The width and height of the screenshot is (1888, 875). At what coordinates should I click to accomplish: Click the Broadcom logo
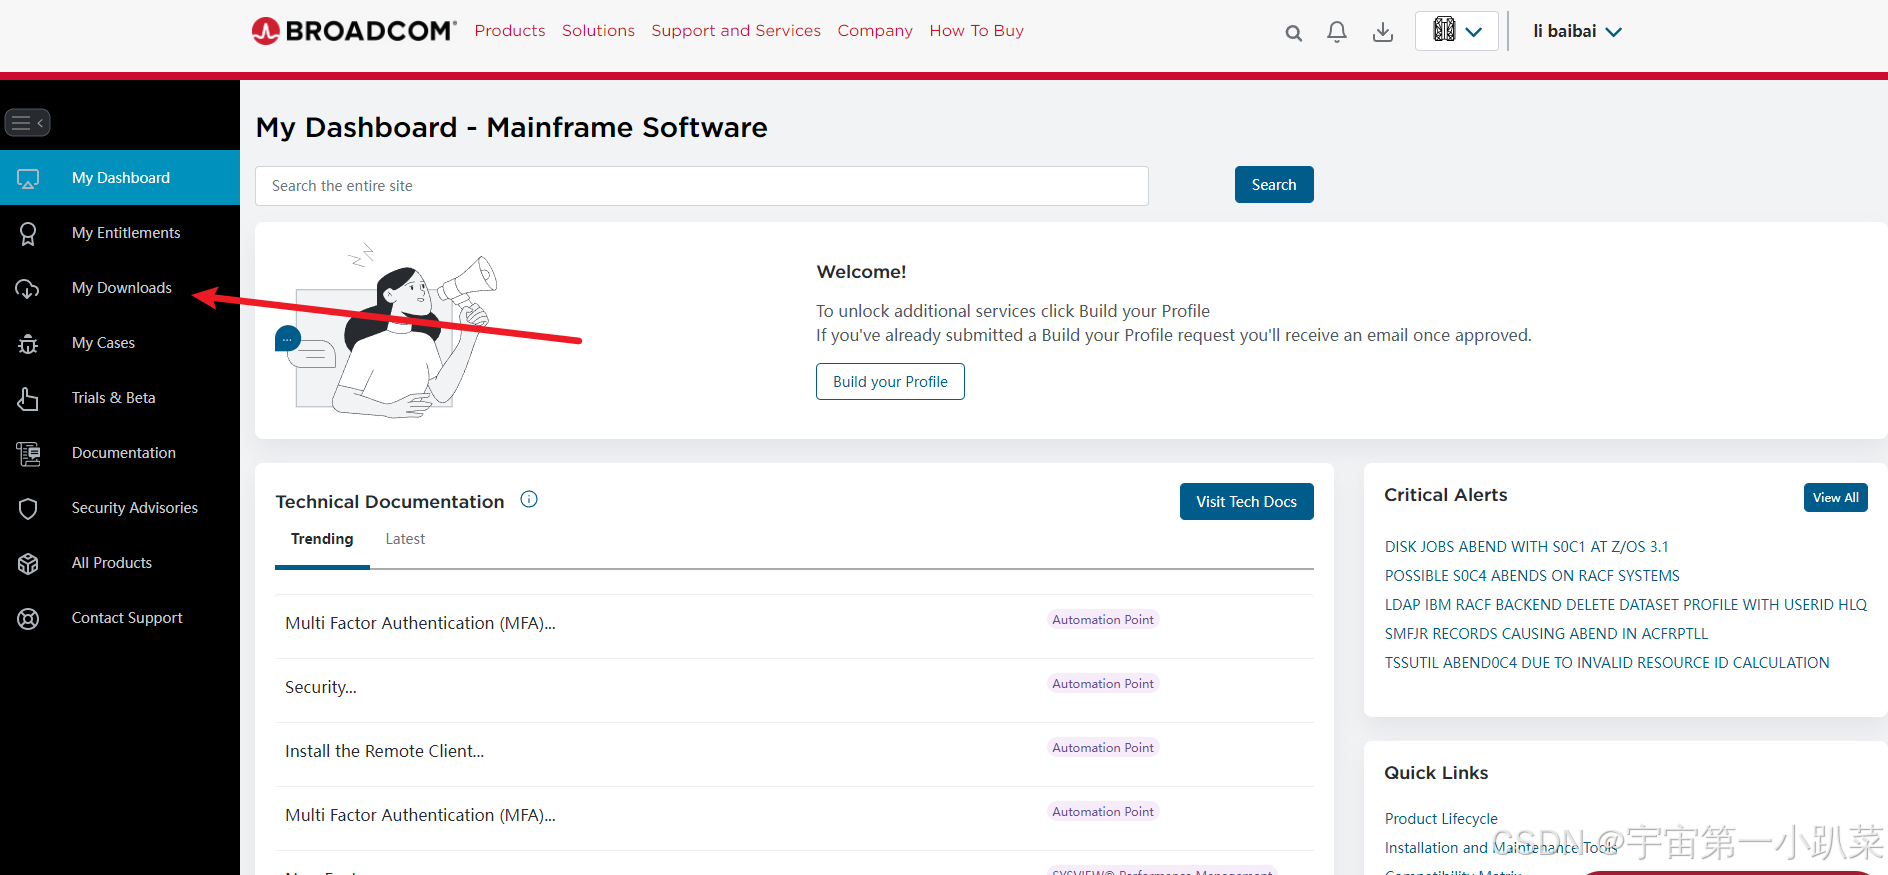tap(354, 31)
